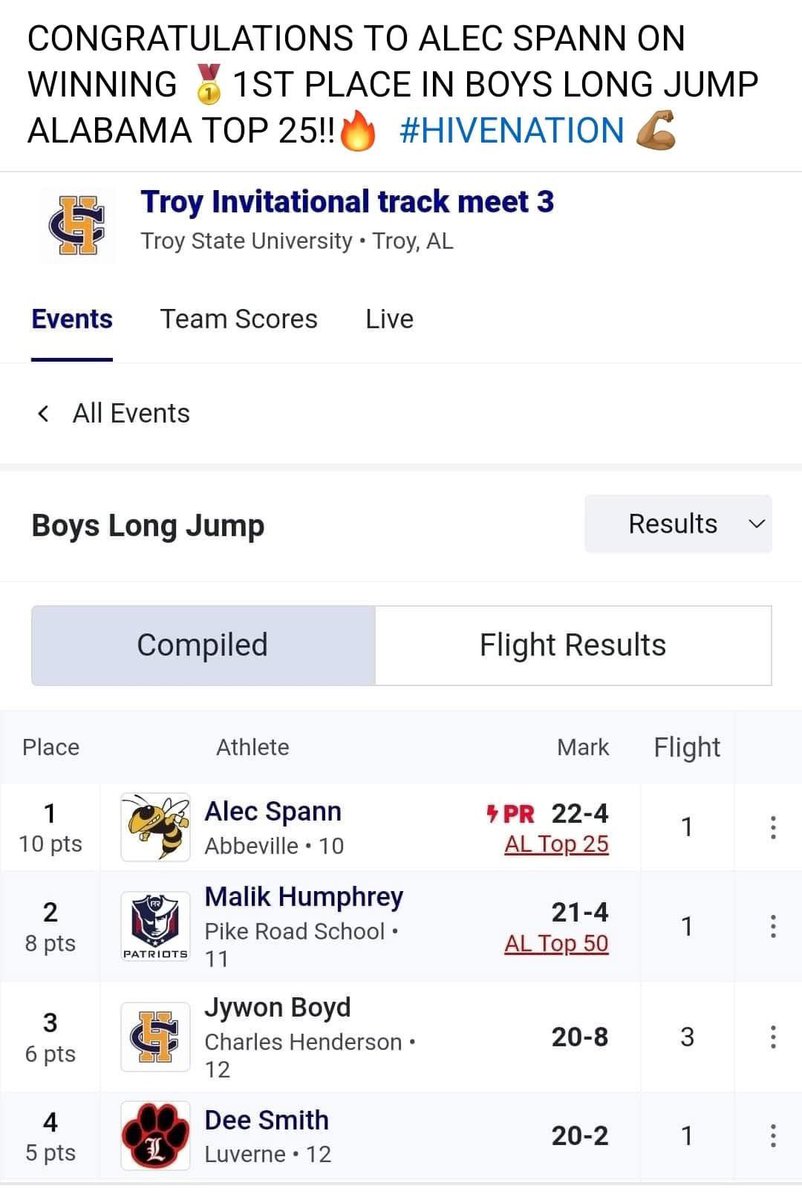Follow the AL Top 25 link
Viewport: 802px width, 1200px height.
tap(557, 844)
